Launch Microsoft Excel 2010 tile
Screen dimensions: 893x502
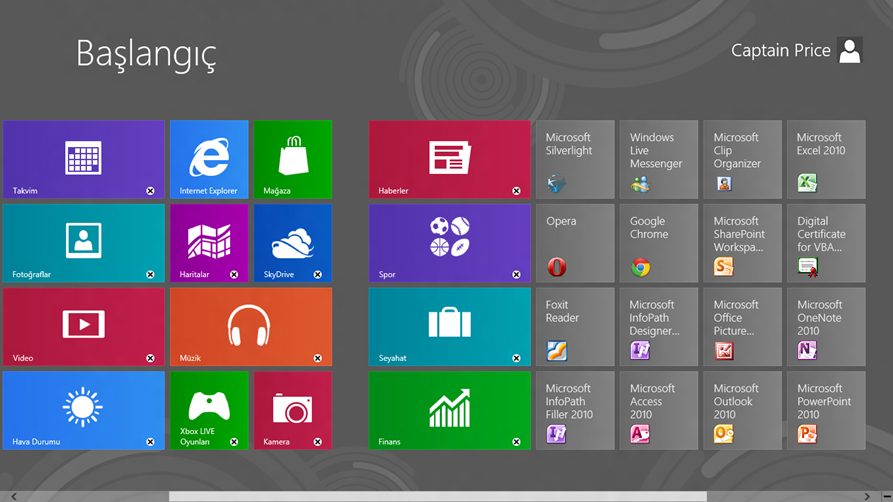pos(826,160)
